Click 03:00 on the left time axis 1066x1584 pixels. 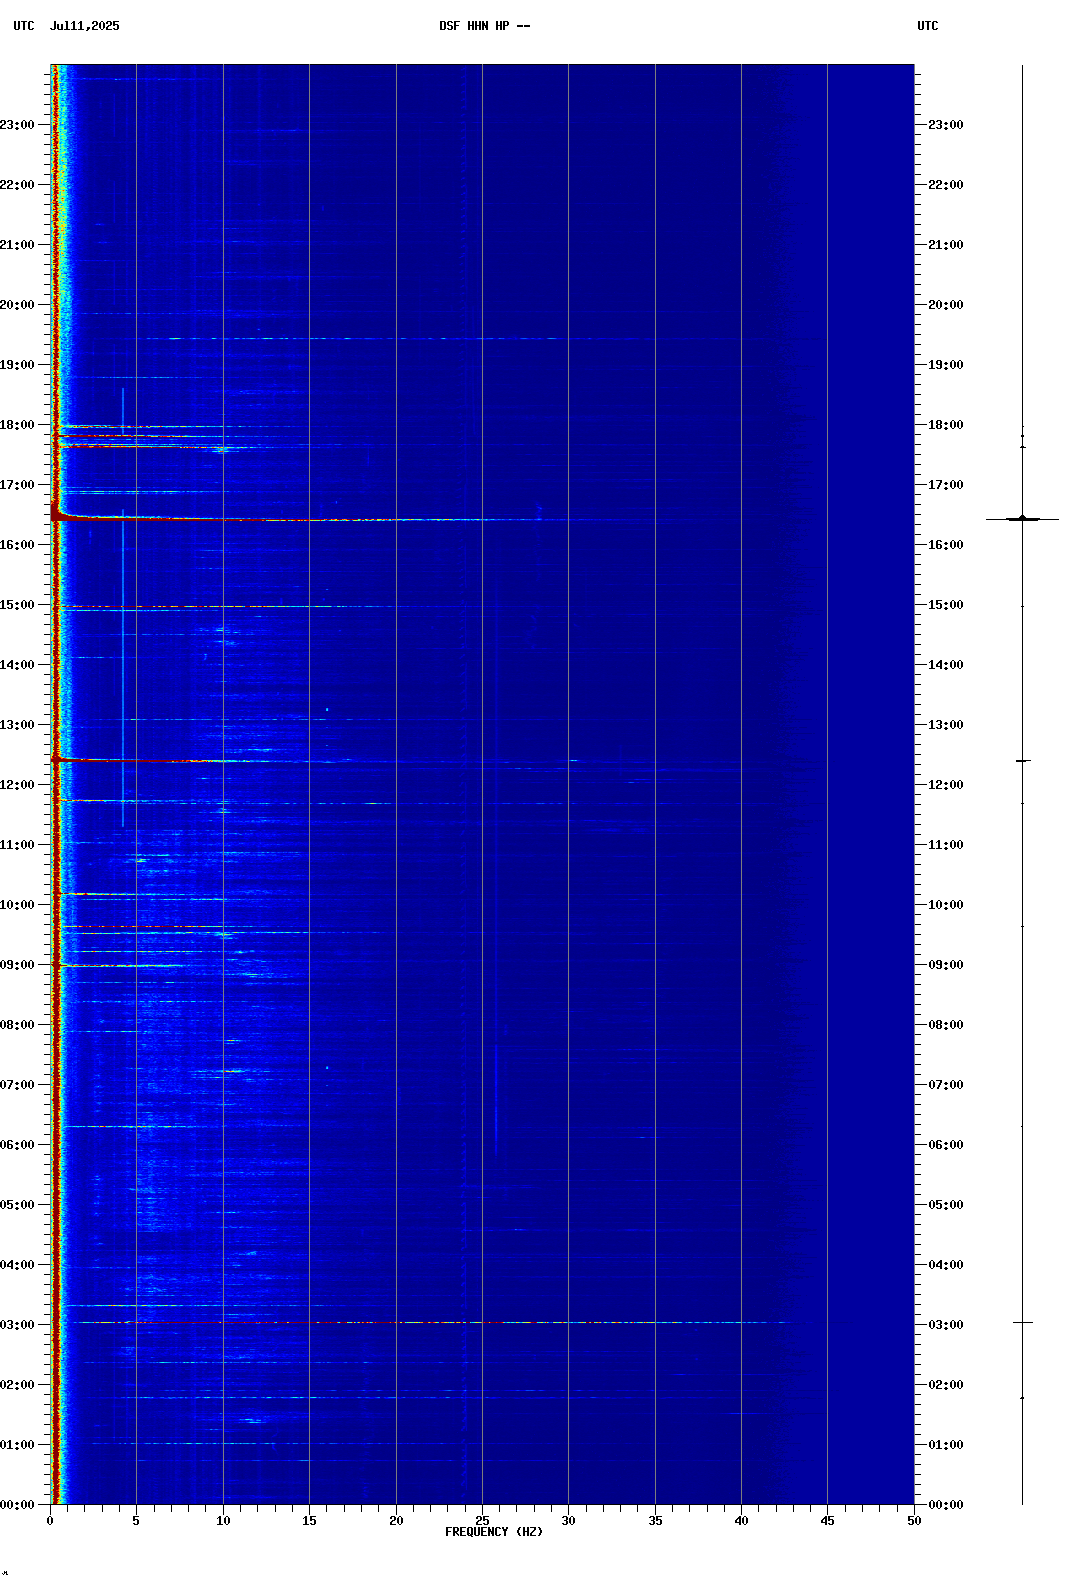point(17,1325)
